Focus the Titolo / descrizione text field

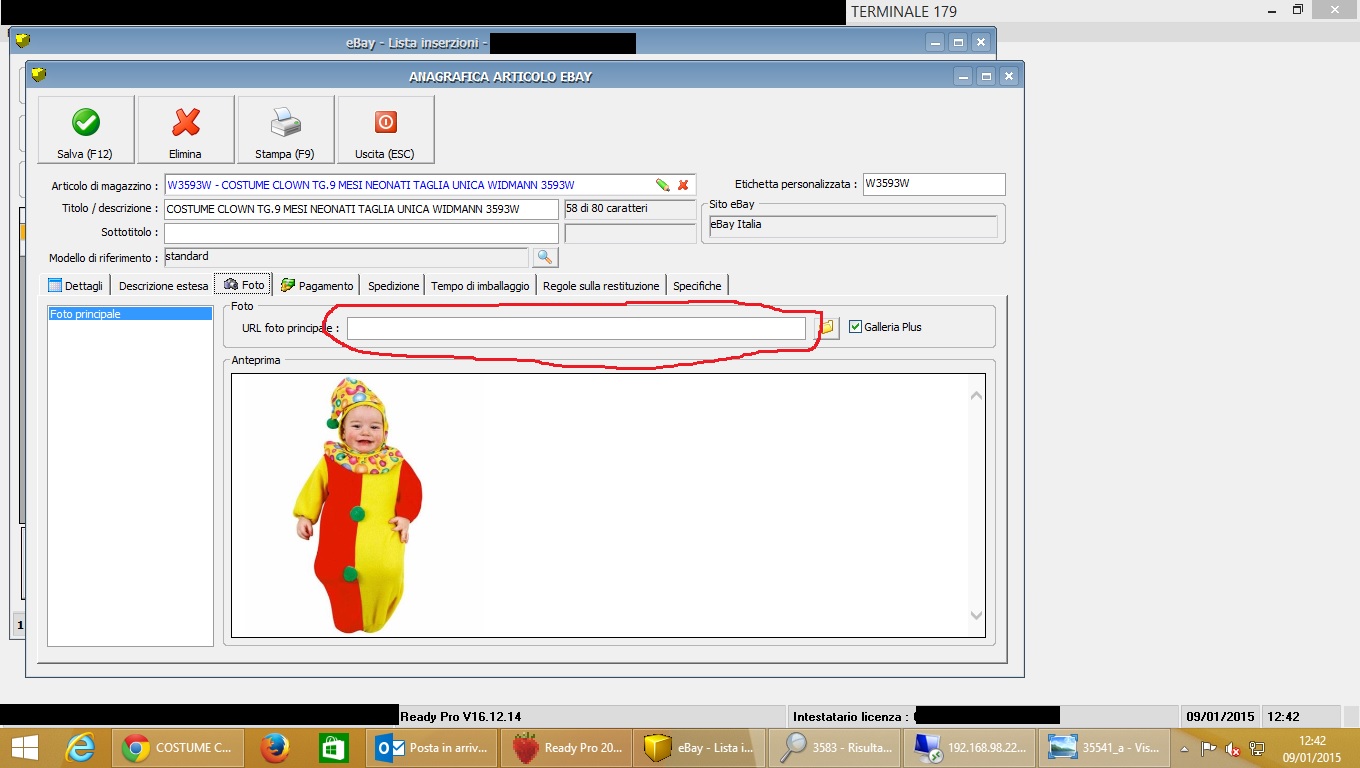pos(361,209)
